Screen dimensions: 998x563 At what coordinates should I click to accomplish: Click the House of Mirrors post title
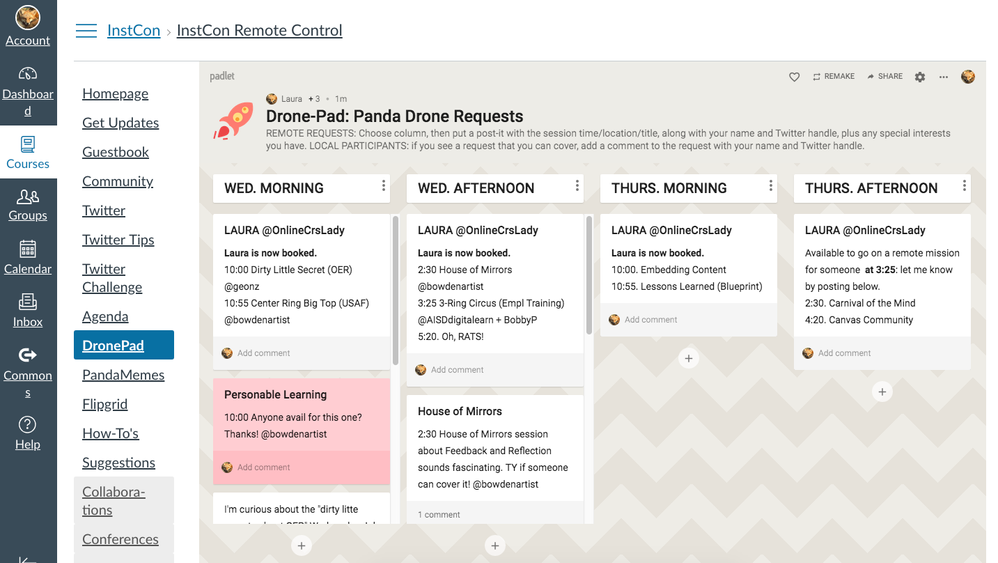pos(460,411)
